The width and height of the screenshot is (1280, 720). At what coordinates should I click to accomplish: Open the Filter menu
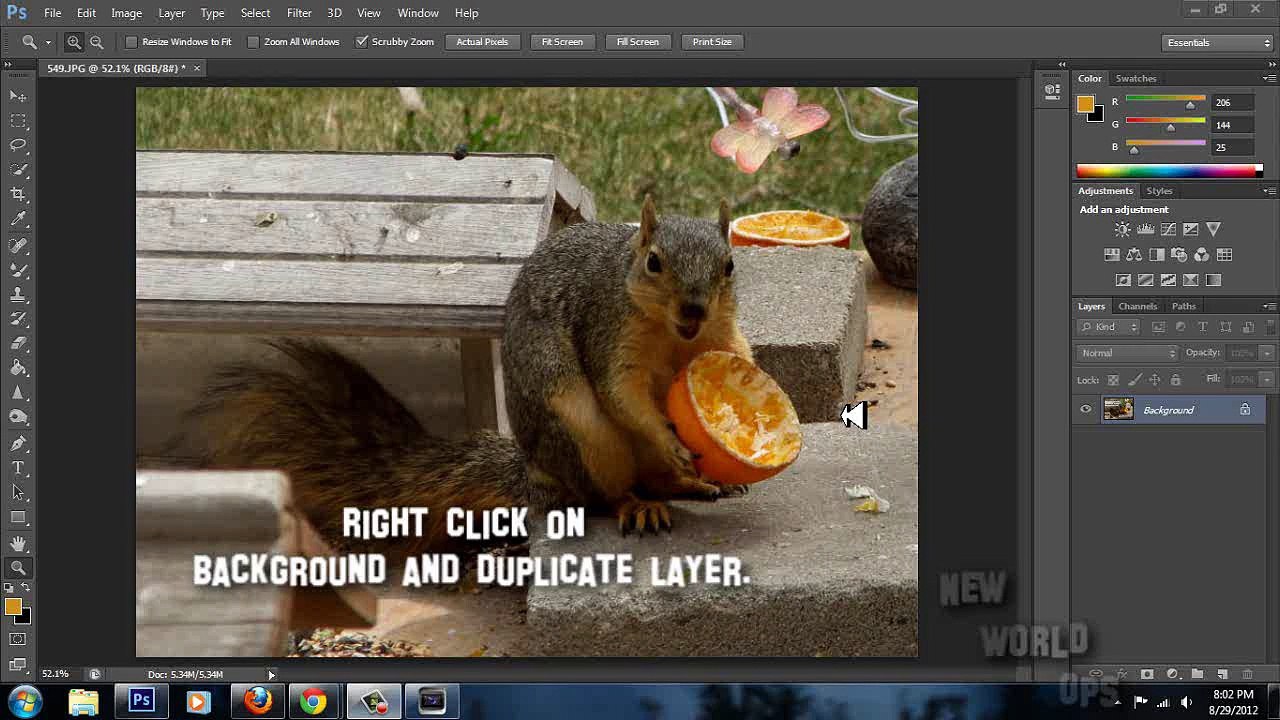(x=299, y=13)
